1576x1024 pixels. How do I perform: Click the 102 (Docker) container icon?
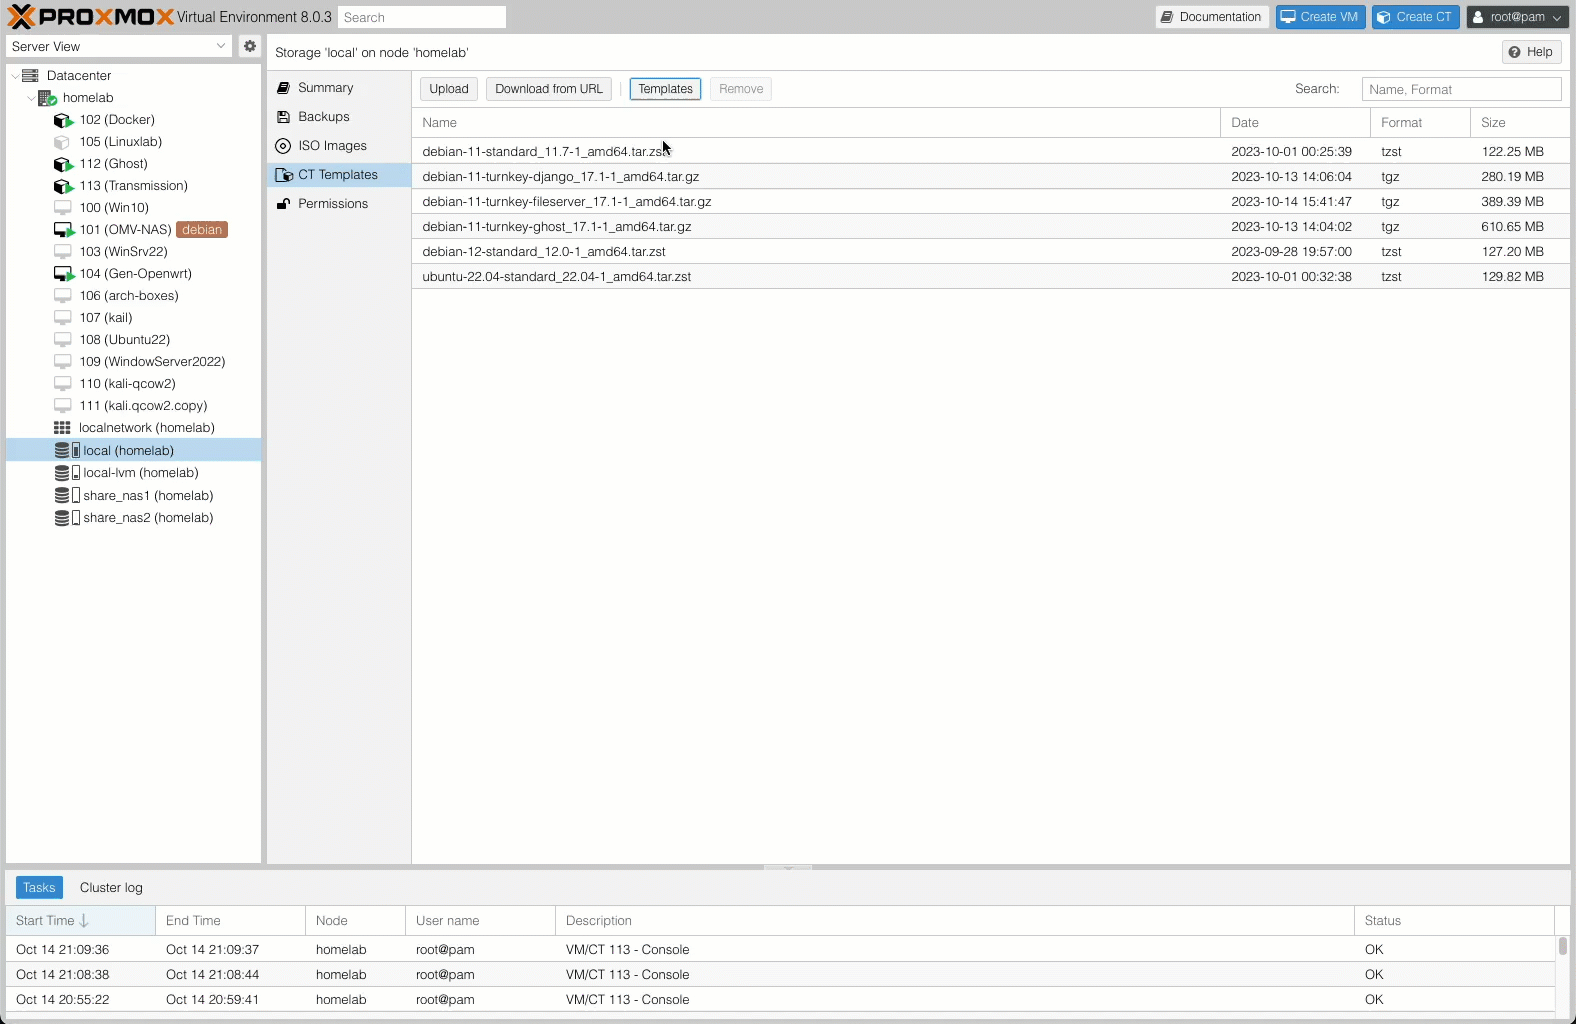pyautogui.click(x=63, y=120)
